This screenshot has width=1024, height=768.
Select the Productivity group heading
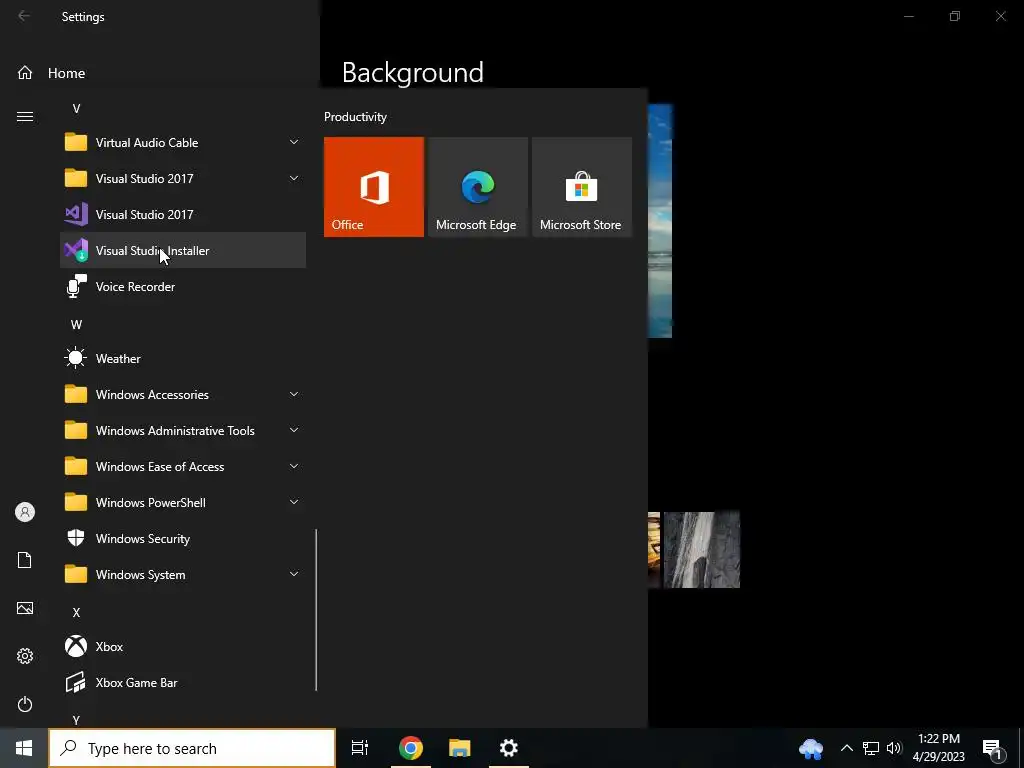pyautogui.click(x=355, y=117)
